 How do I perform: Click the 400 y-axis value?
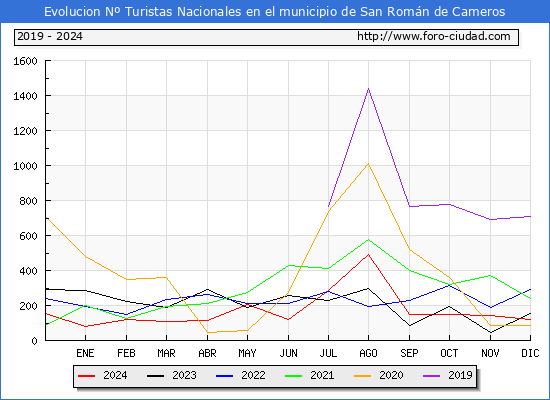click(28, 271)
